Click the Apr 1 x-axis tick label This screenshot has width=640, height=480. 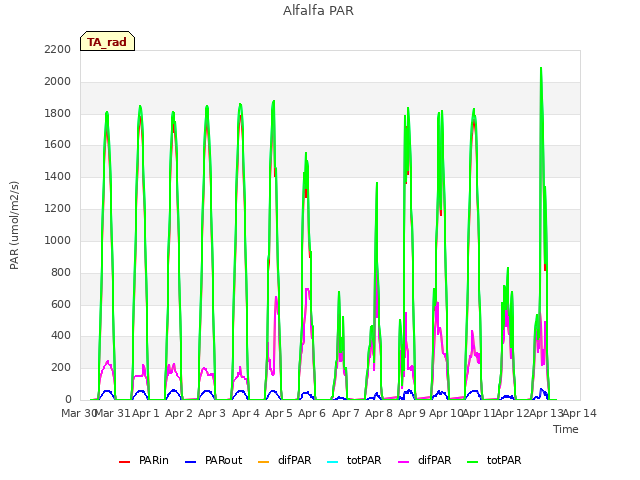[x=146, y=413]
